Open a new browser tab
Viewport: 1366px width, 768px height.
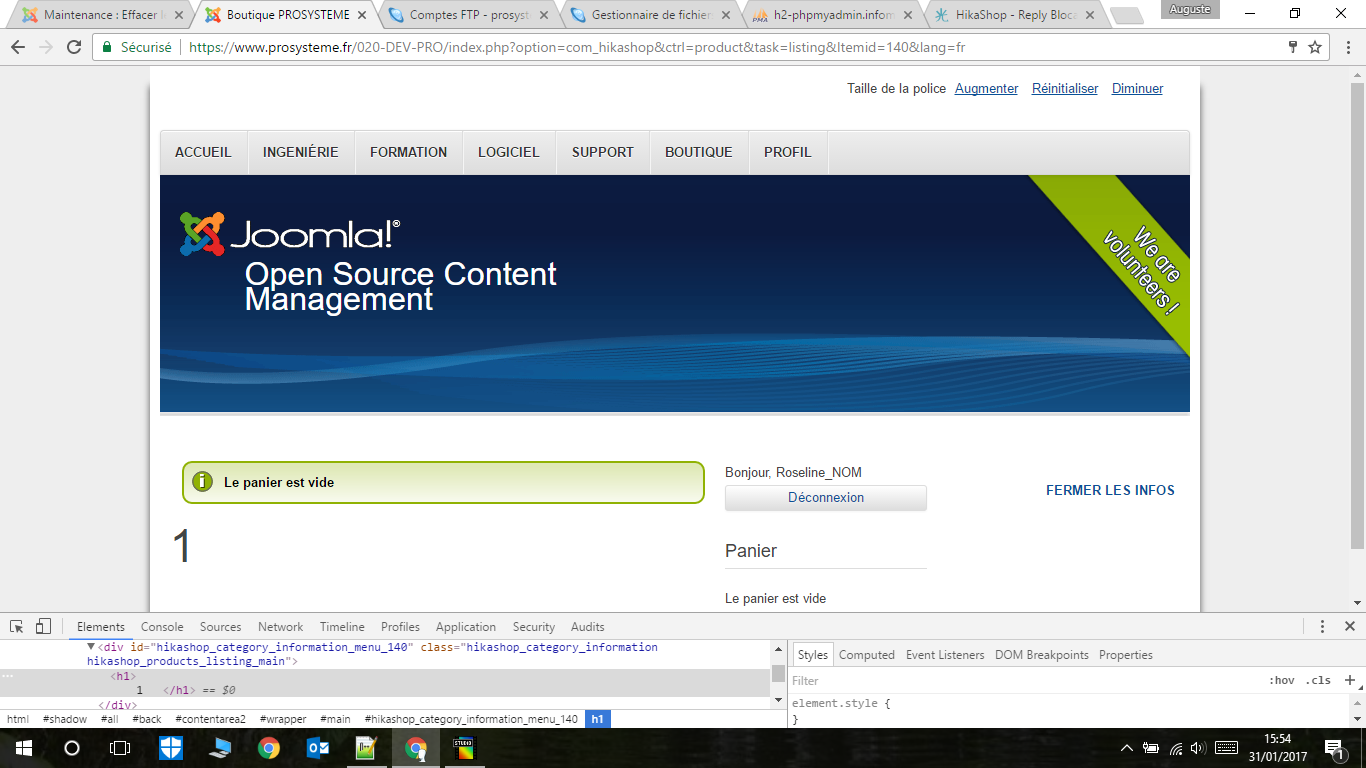coord(1126,16)
